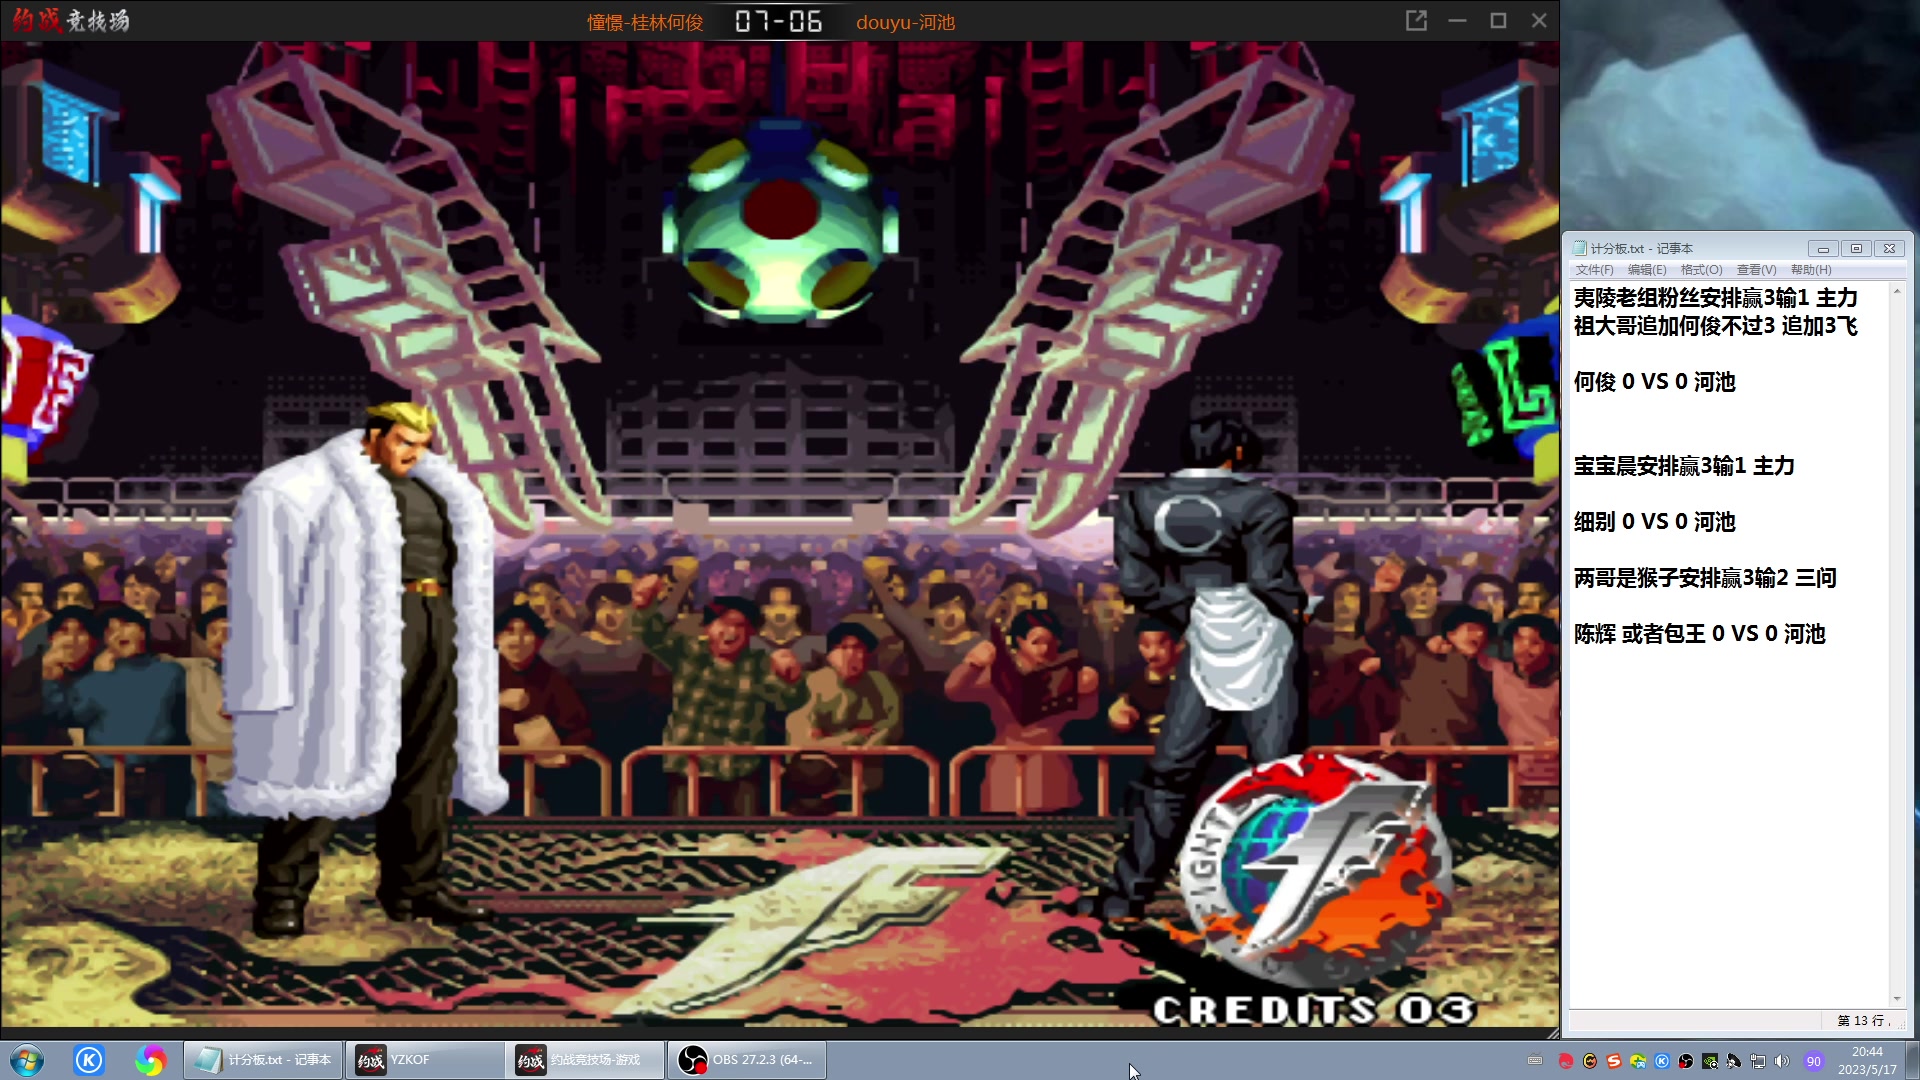Click the volume speaker tray icon
This screenshot has width=1920, height=1080.
click(1782, 1061)
